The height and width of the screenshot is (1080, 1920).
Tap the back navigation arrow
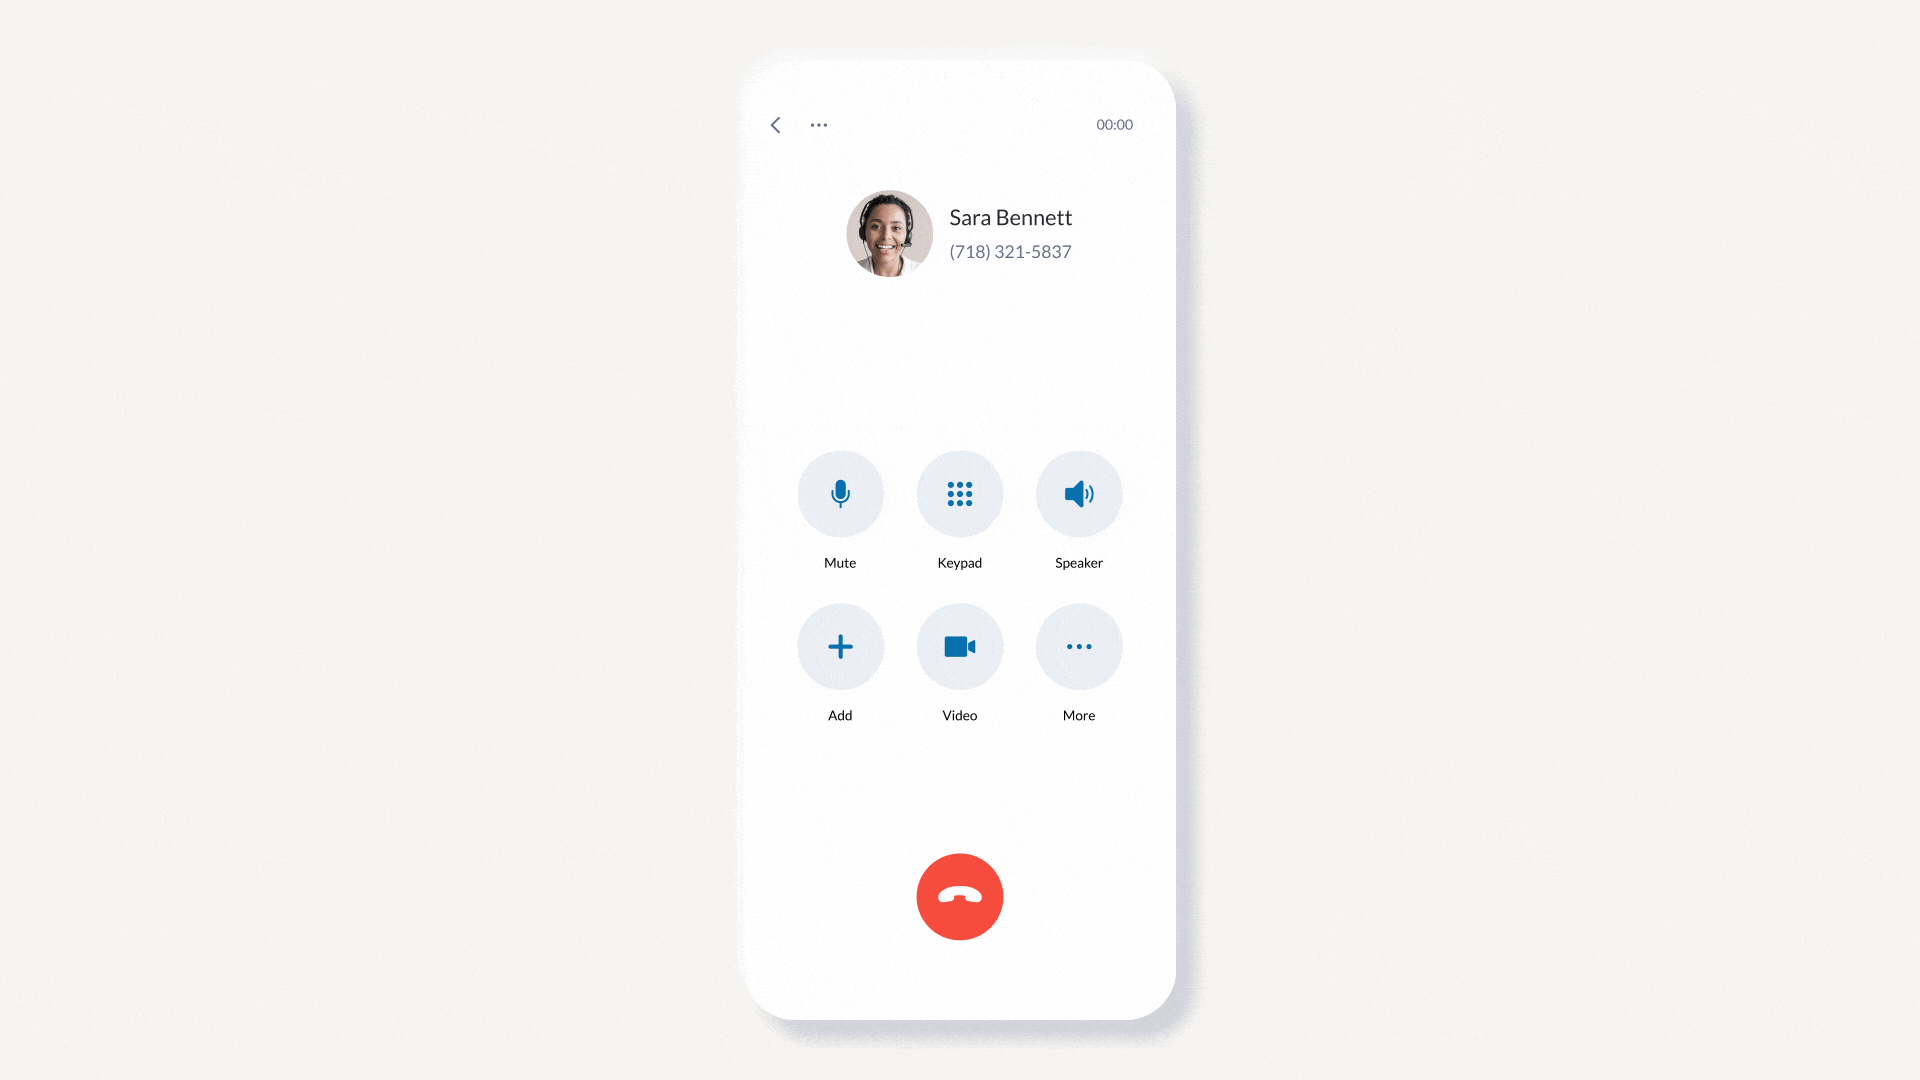point(775,124)
